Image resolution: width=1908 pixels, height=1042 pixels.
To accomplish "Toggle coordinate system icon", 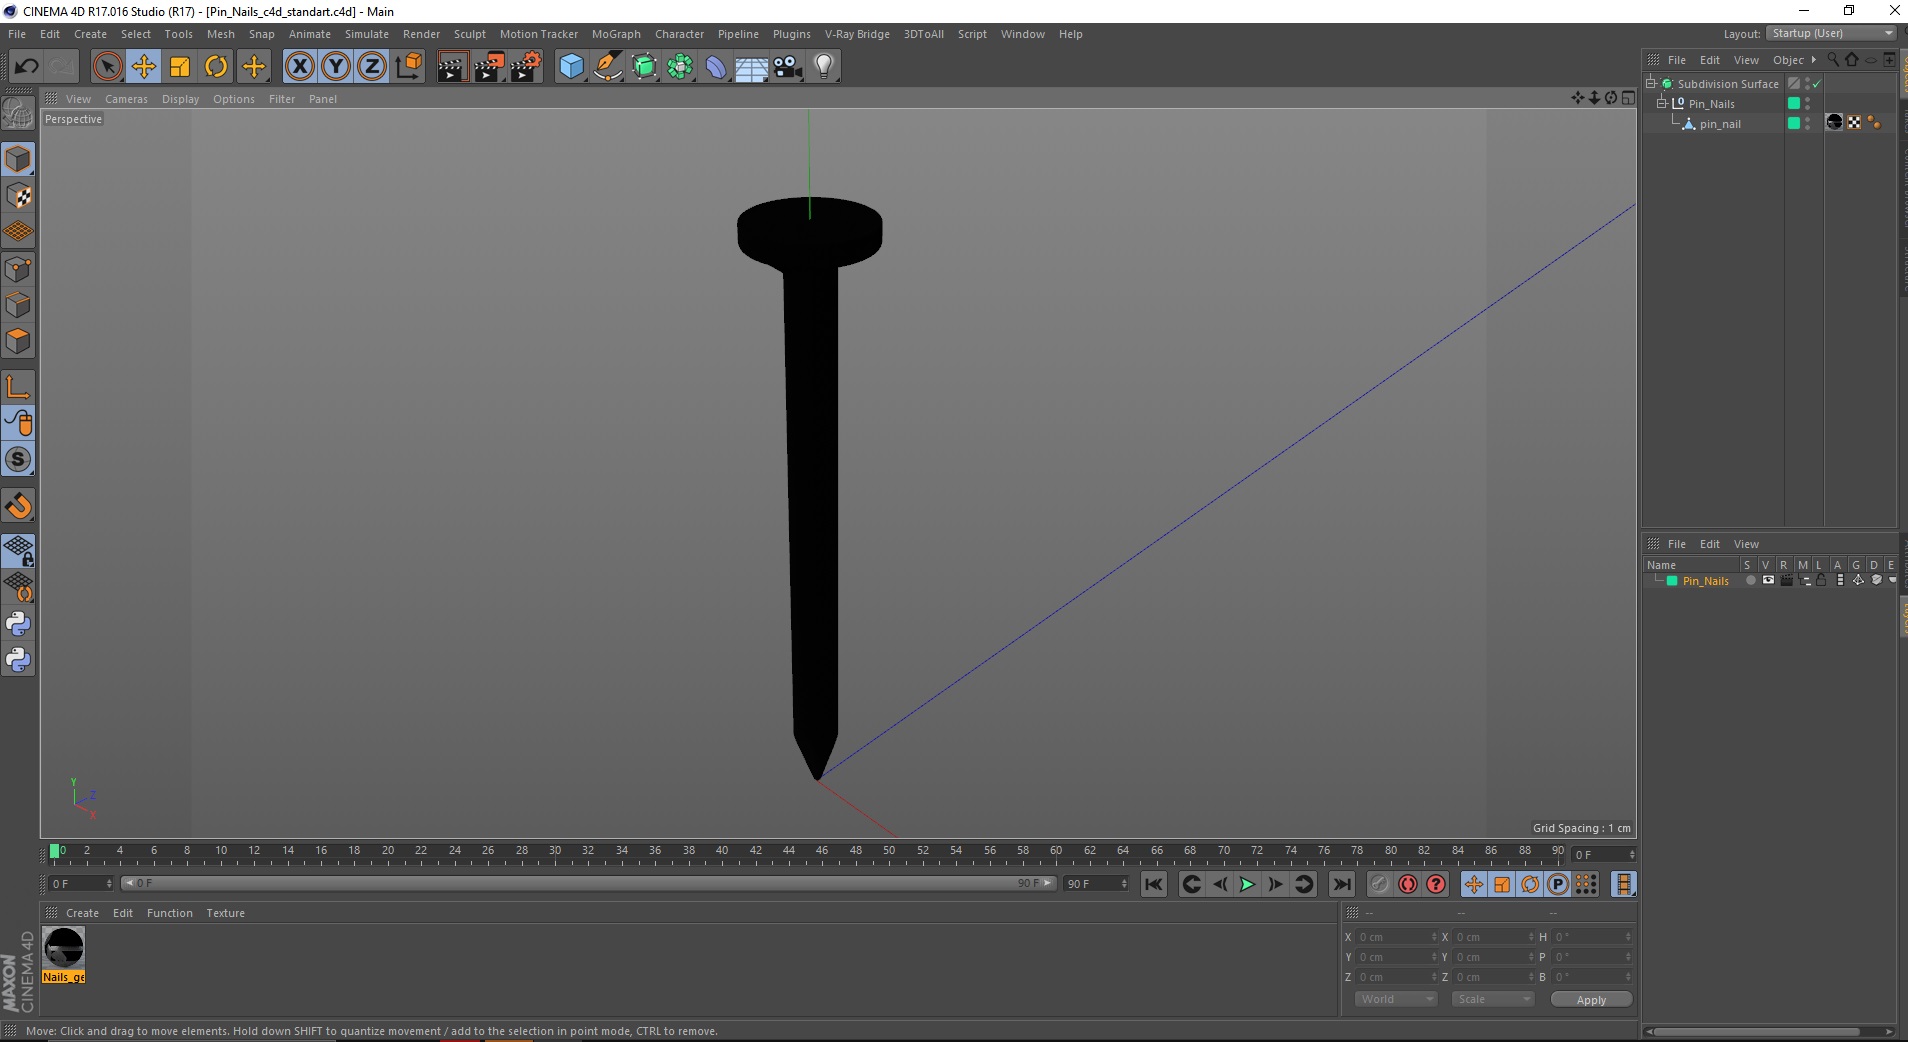I will pyautogui.click(x=408, y=67).
